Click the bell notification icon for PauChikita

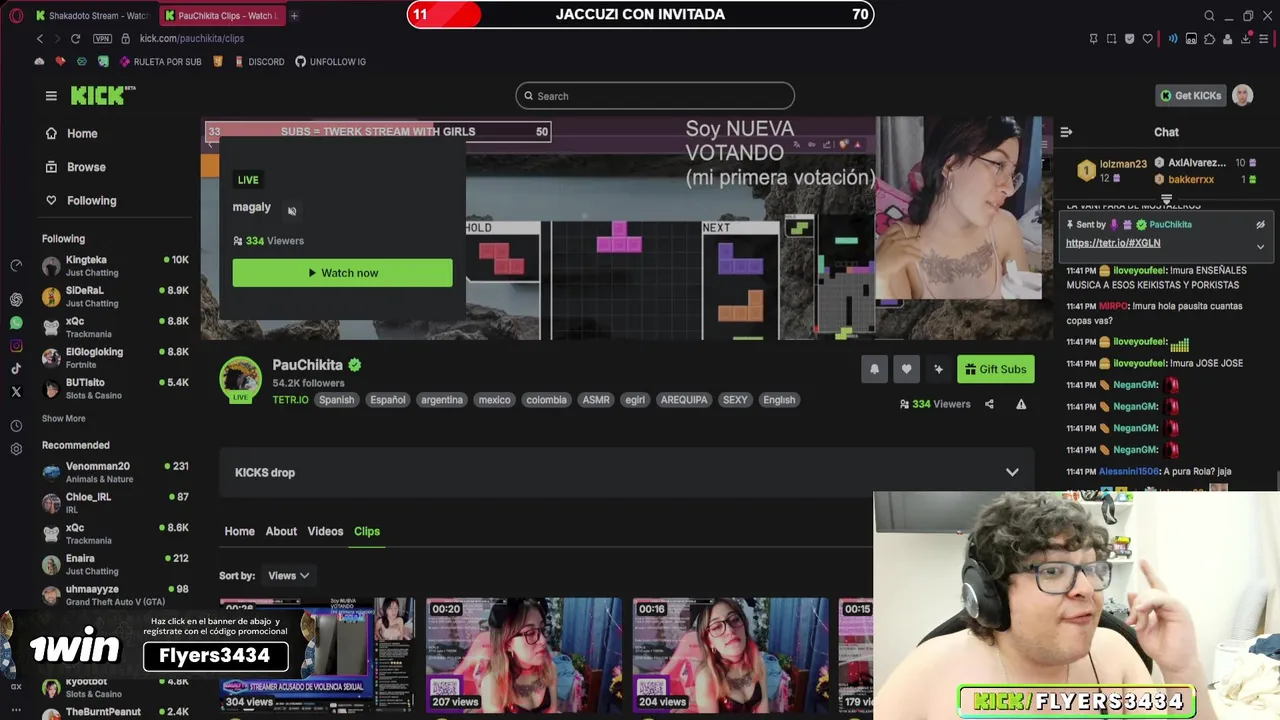(x=874, y=369)
